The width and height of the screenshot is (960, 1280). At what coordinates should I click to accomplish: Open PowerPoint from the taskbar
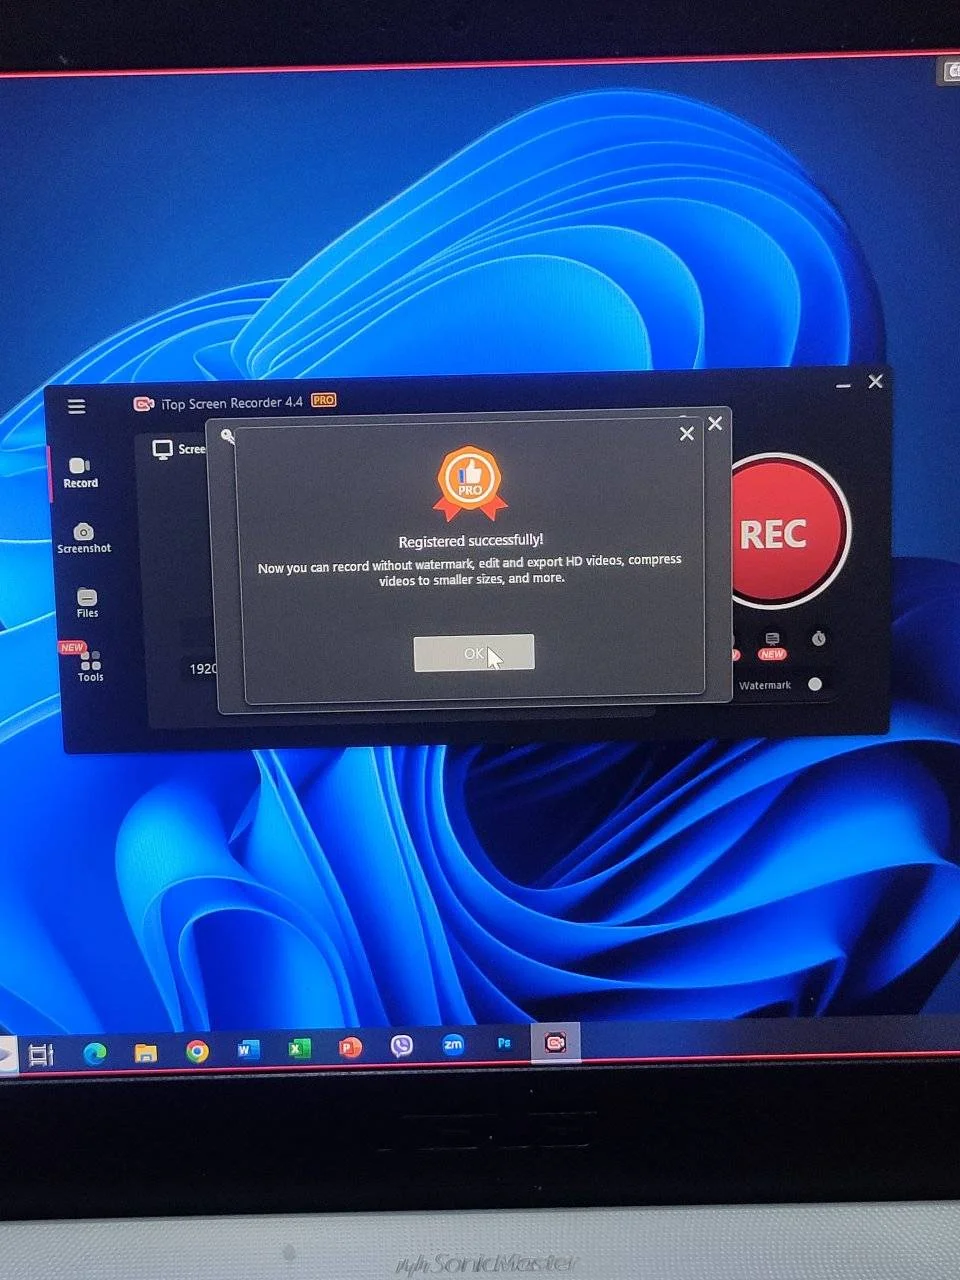click(350, 1047)
